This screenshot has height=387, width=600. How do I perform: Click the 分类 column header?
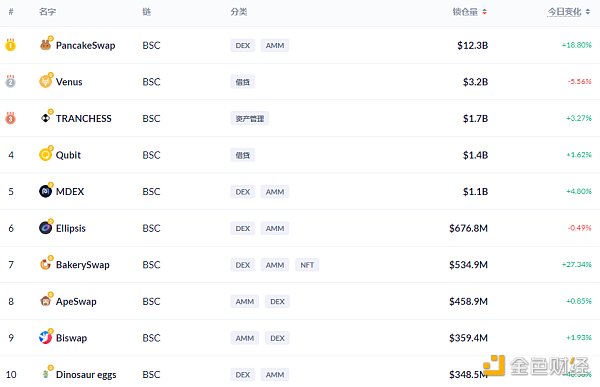pos(239,12)
